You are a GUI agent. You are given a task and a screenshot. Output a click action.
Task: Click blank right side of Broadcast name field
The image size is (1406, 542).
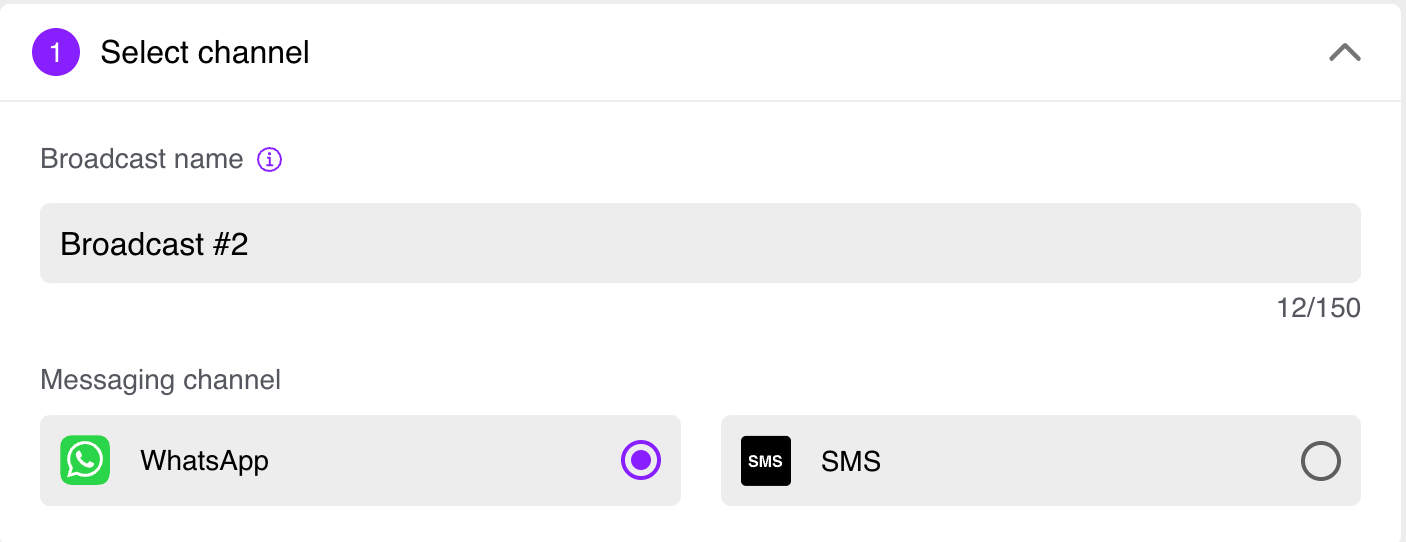900,243
